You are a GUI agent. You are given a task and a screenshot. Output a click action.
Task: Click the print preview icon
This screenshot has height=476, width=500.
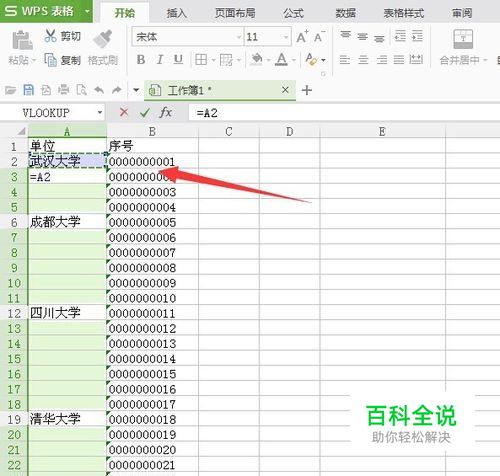tap(81, 90)
